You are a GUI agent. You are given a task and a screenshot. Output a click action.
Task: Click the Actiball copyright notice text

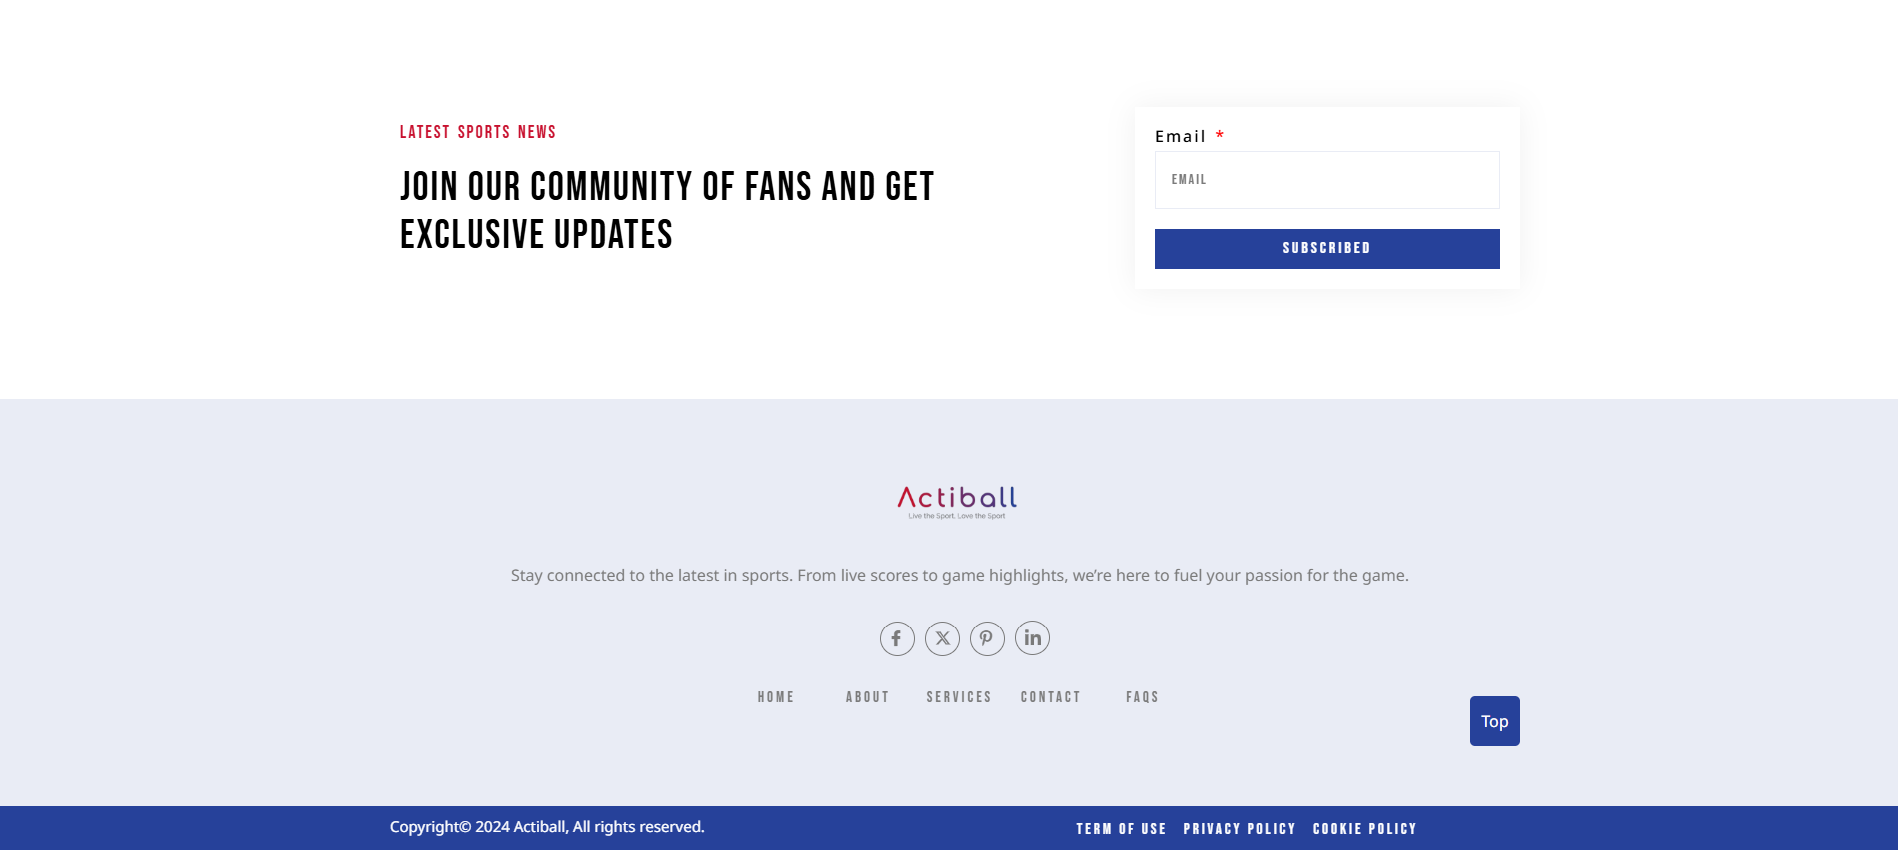547,827
